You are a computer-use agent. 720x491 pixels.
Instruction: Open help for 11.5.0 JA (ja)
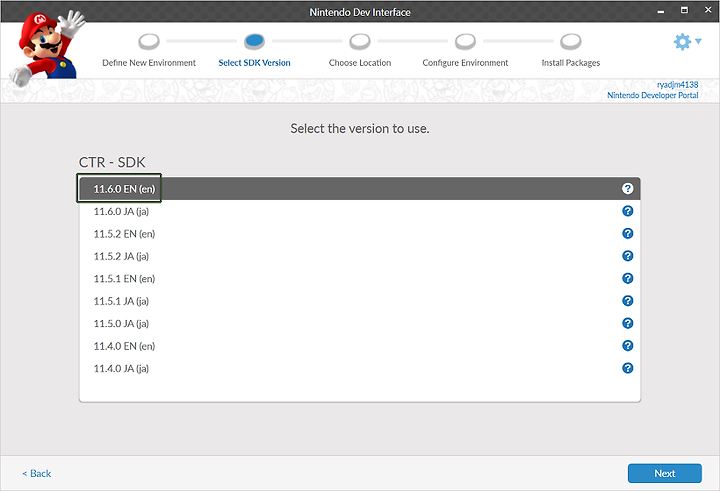coord(627,323)
